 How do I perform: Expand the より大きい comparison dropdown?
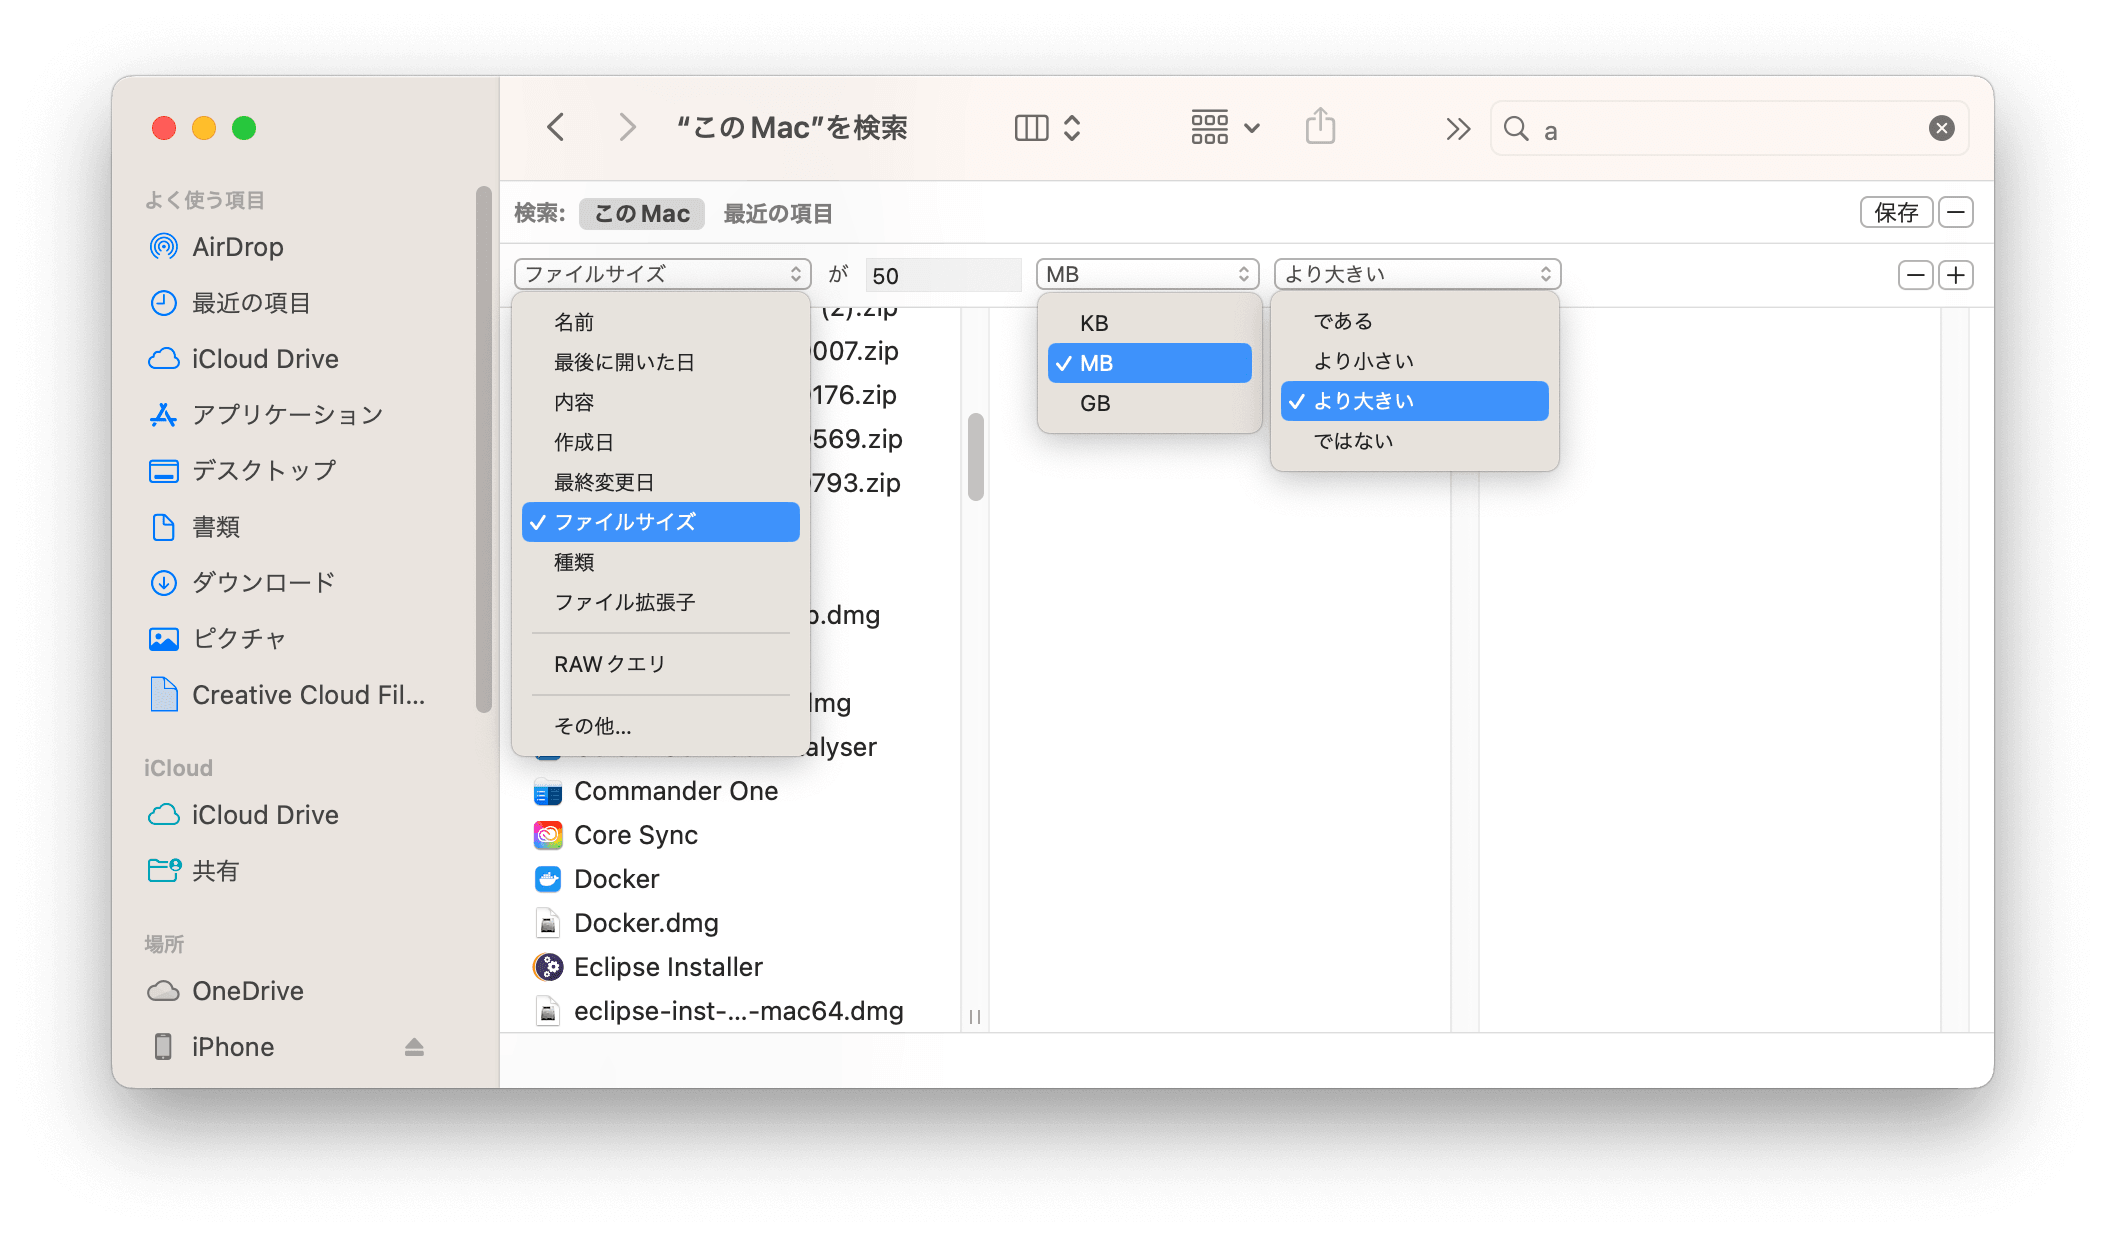click(x=1417, y=274)
